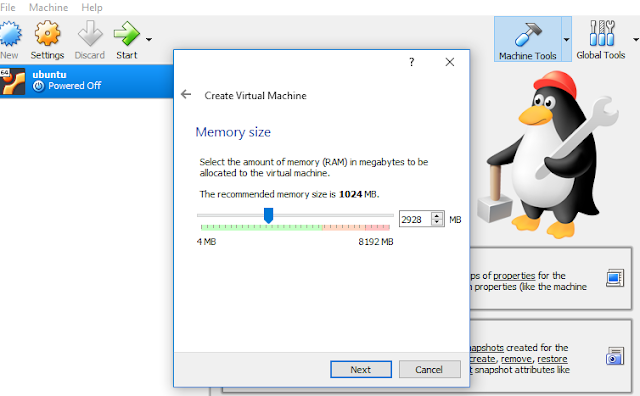Expand the Start button dropdown arrow
The height and width of the screenshot is (396, 640).
(149, 40)
